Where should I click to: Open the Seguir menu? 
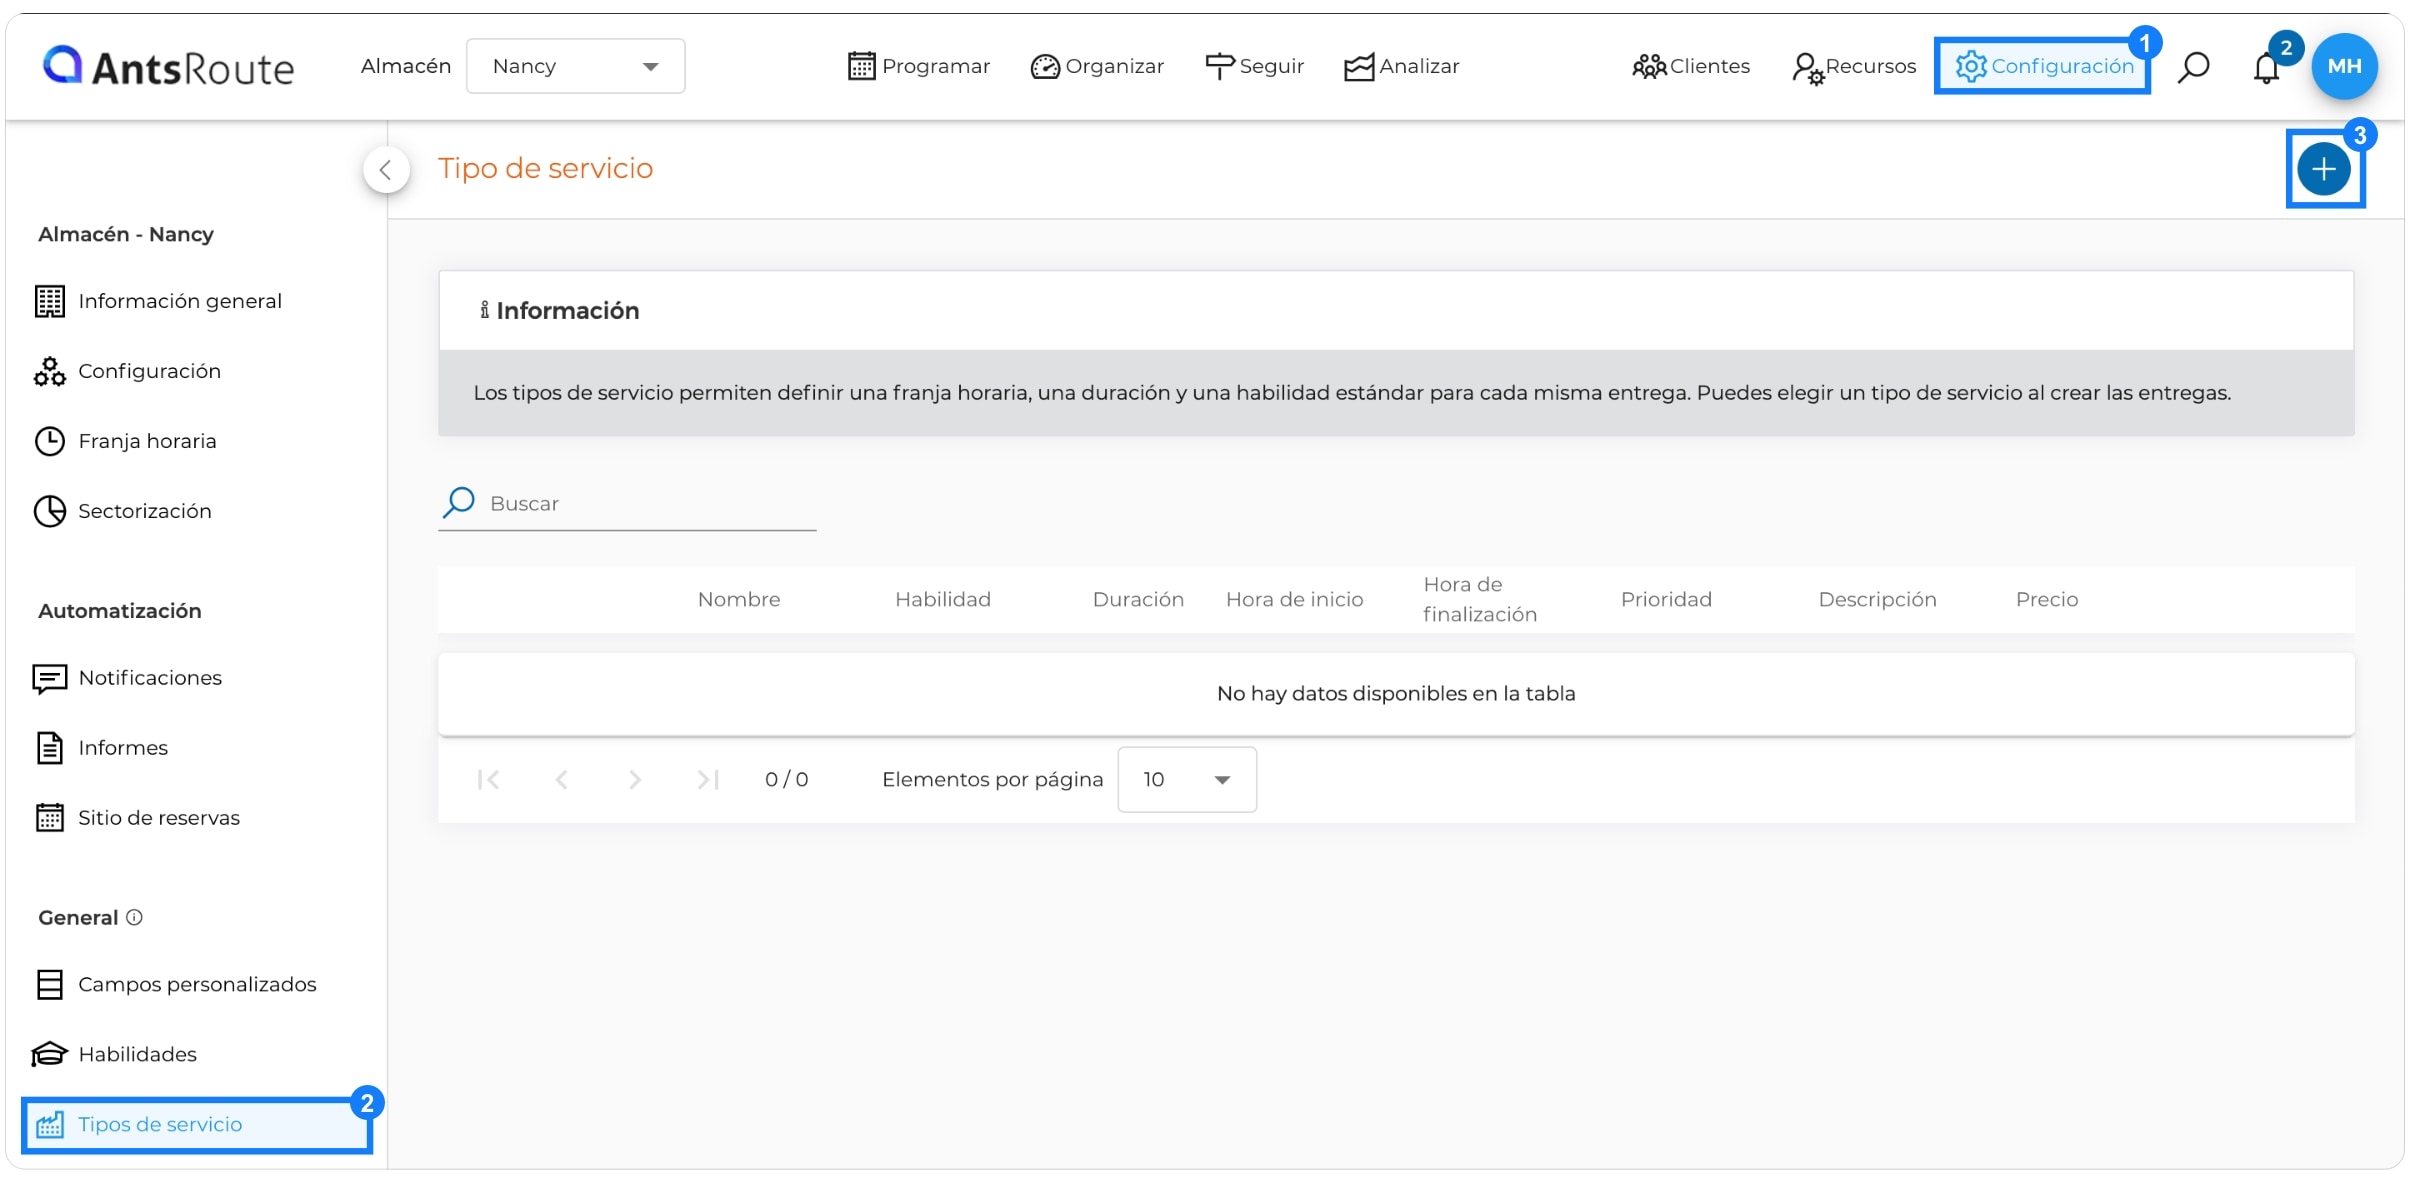point(1254,66)
